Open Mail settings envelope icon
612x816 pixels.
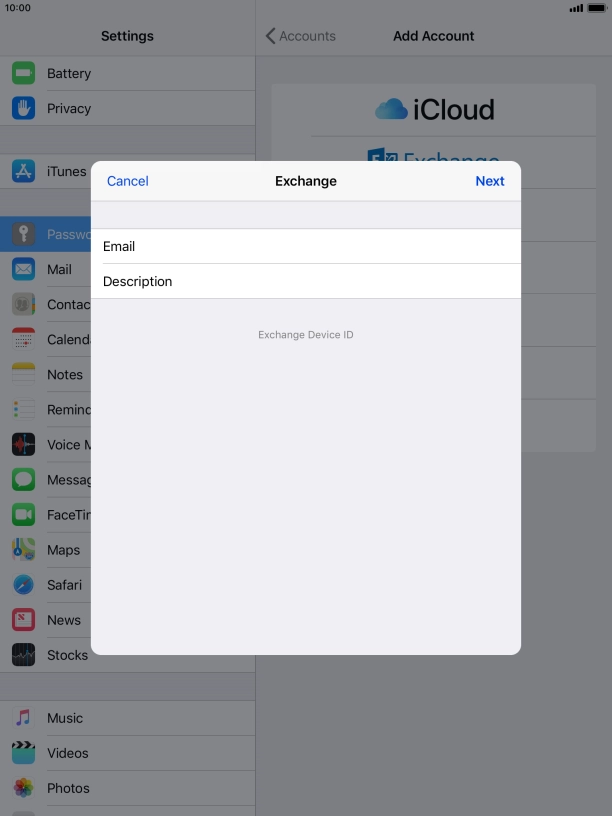23,269
